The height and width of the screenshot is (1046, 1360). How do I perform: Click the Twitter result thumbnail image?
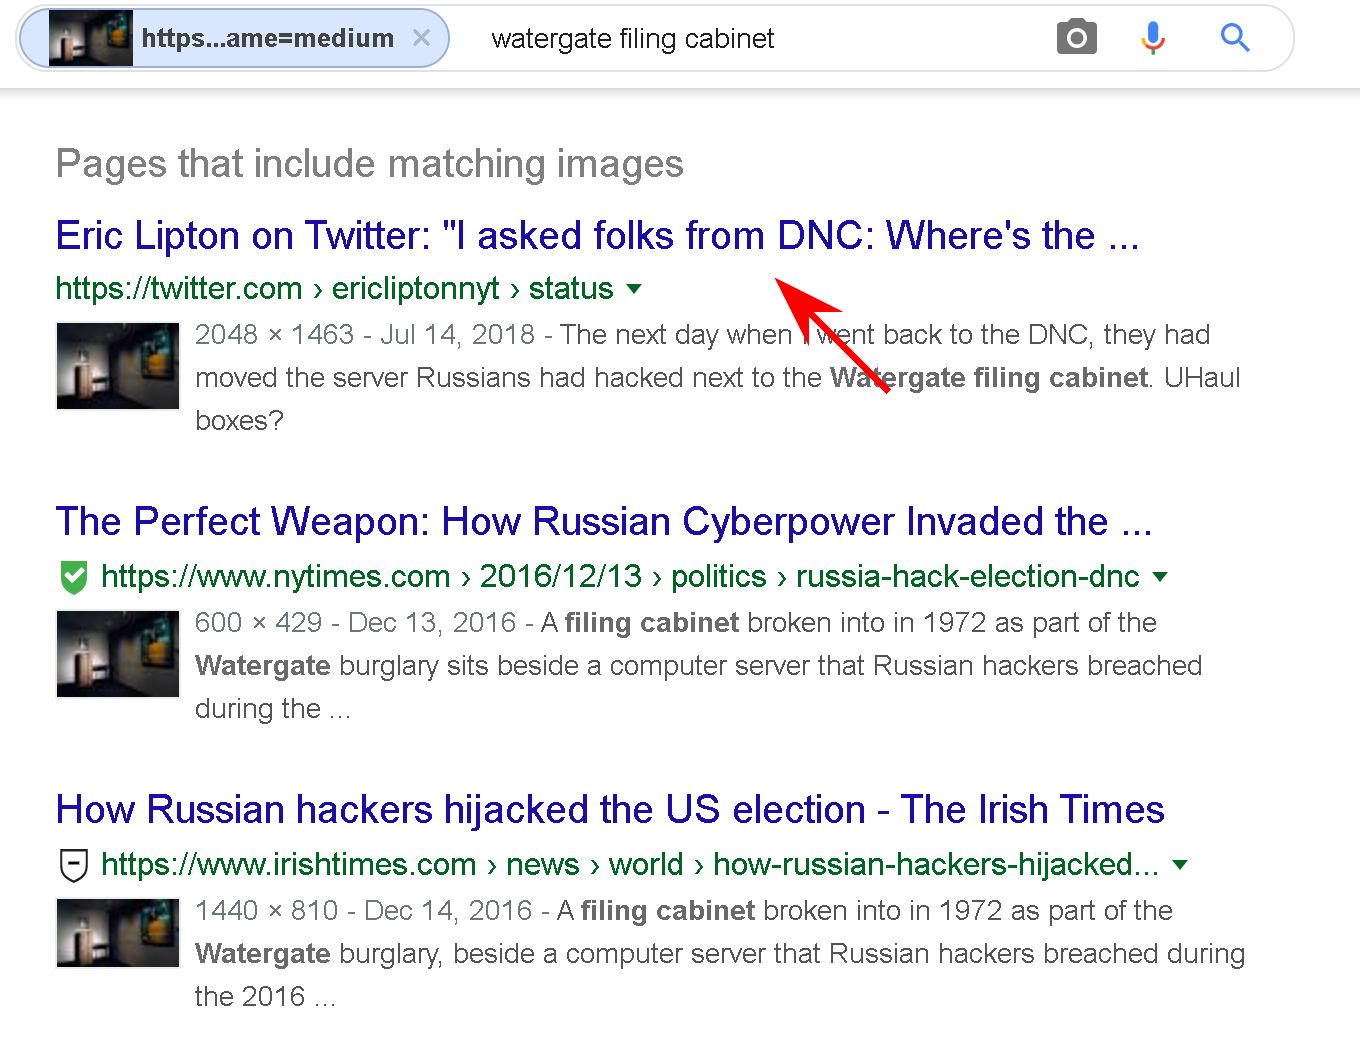(118, 366)
